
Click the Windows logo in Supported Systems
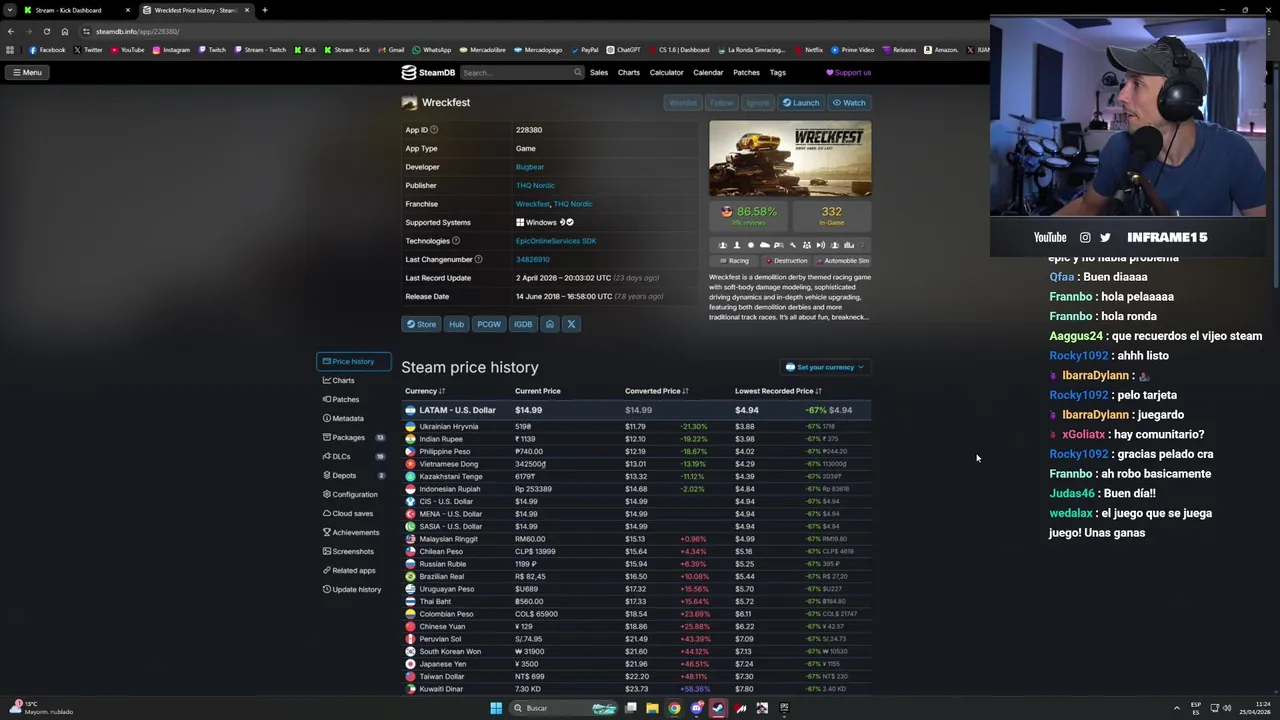(x=520, y=222)
